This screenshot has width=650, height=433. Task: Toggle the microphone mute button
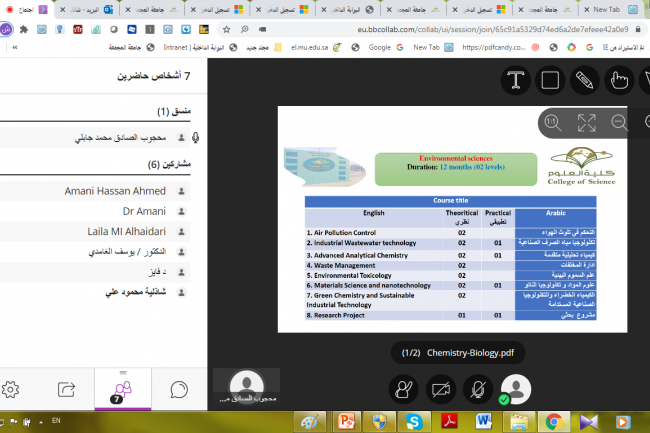[478, 389]
